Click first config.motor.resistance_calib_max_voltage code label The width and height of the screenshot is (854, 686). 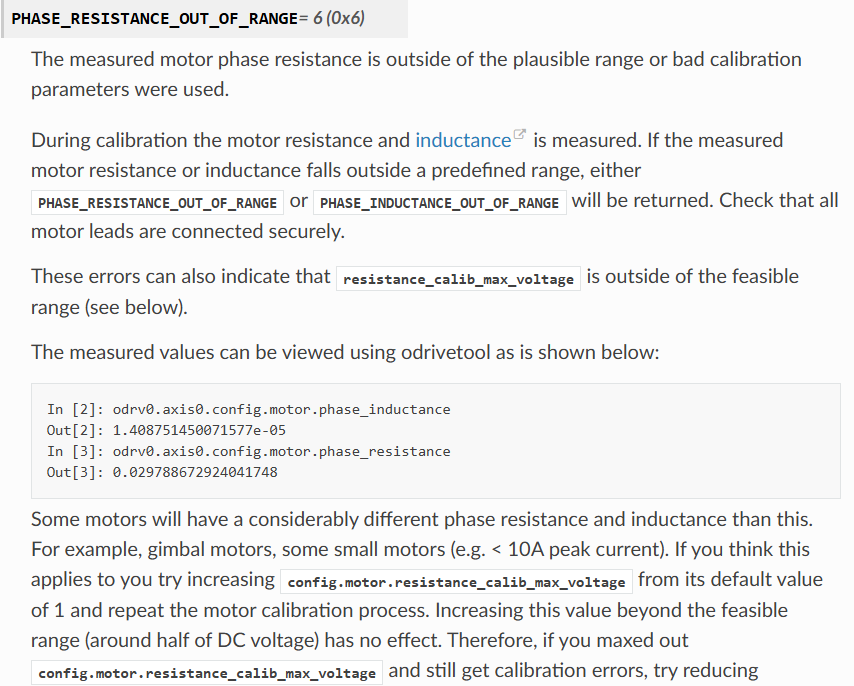[x=456, y=582]
